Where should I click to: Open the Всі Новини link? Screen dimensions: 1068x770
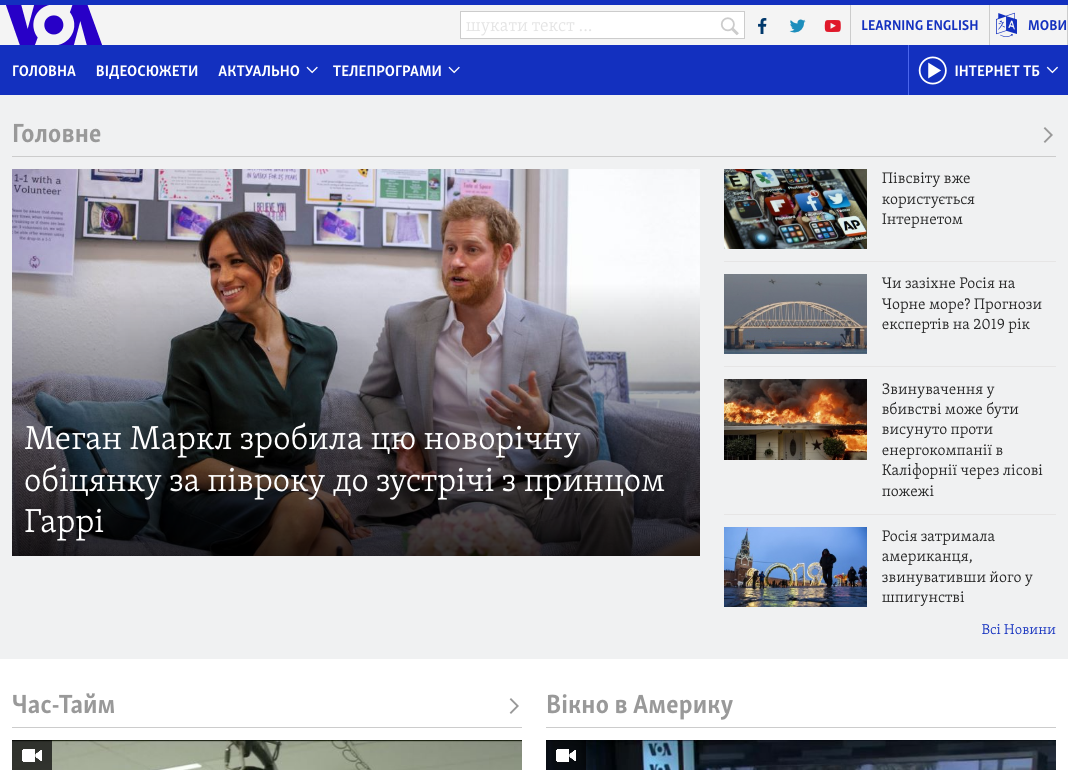1018,629
